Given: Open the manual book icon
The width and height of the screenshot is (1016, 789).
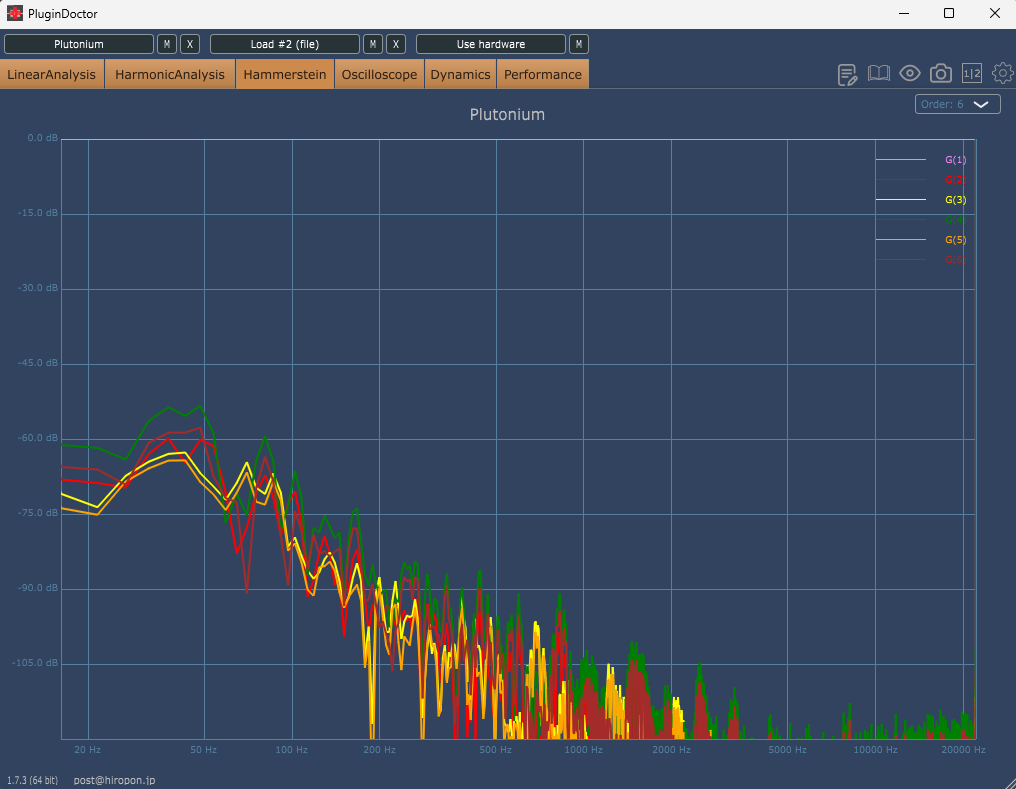Looking at the screenshot, I should pos(879,74).
